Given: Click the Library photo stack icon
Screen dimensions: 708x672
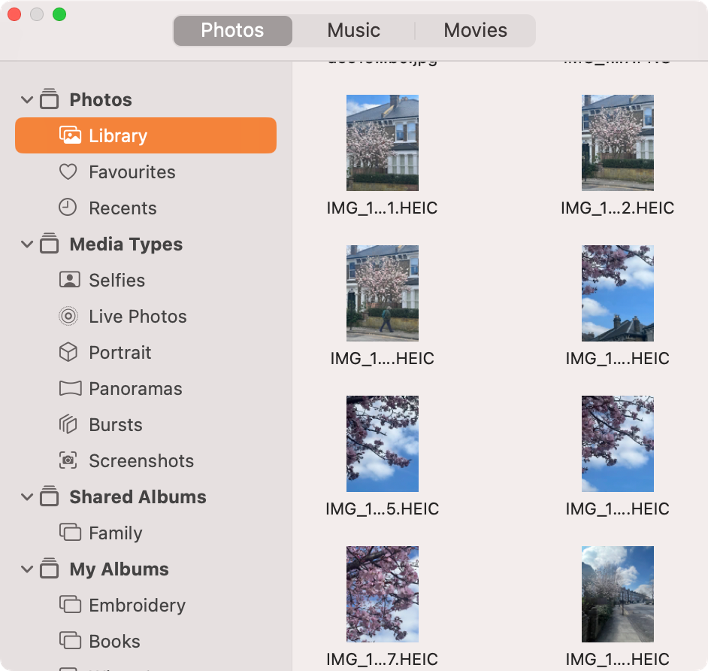Looking at the screenshot, I should [x=70, y=135].
